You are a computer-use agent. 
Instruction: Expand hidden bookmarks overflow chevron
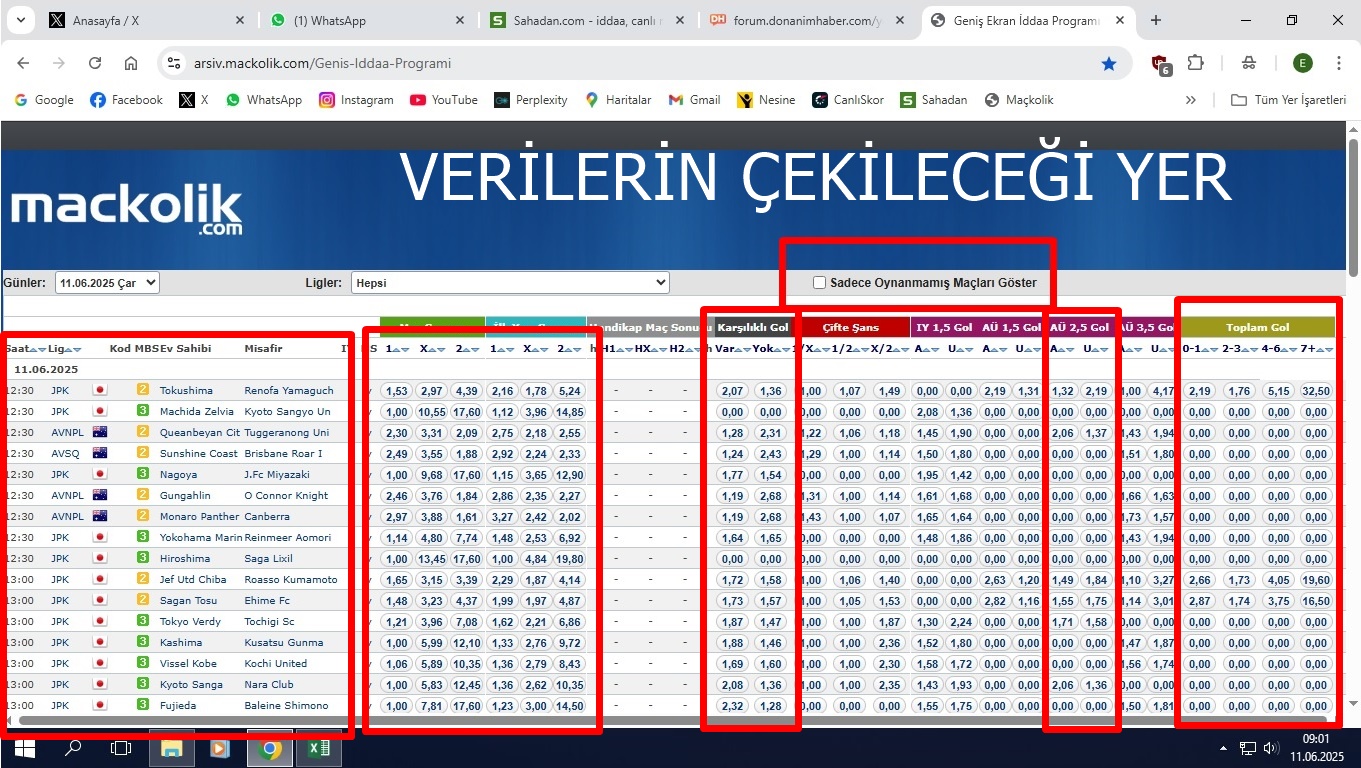click(x=1191, y=100)
